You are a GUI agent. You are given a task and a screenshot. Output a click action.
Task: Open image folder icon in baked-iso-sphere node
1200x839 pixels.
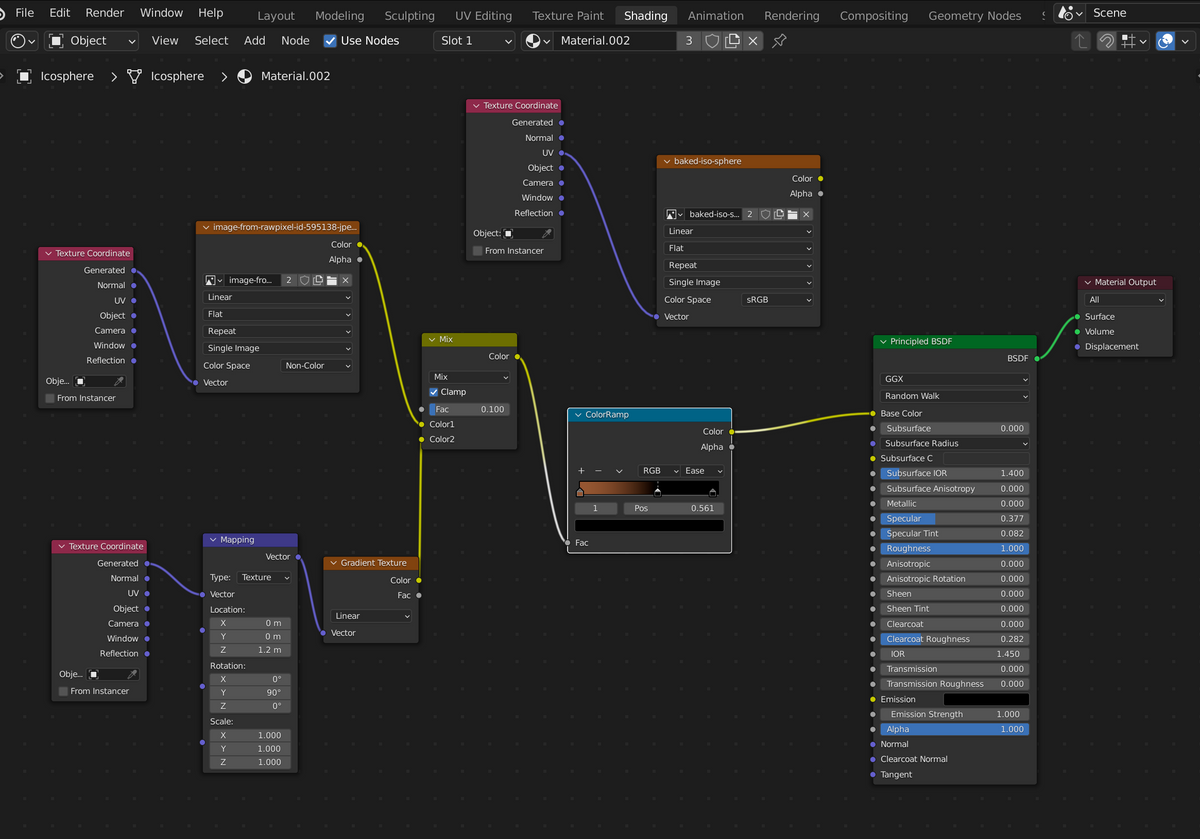pos(792,214)
